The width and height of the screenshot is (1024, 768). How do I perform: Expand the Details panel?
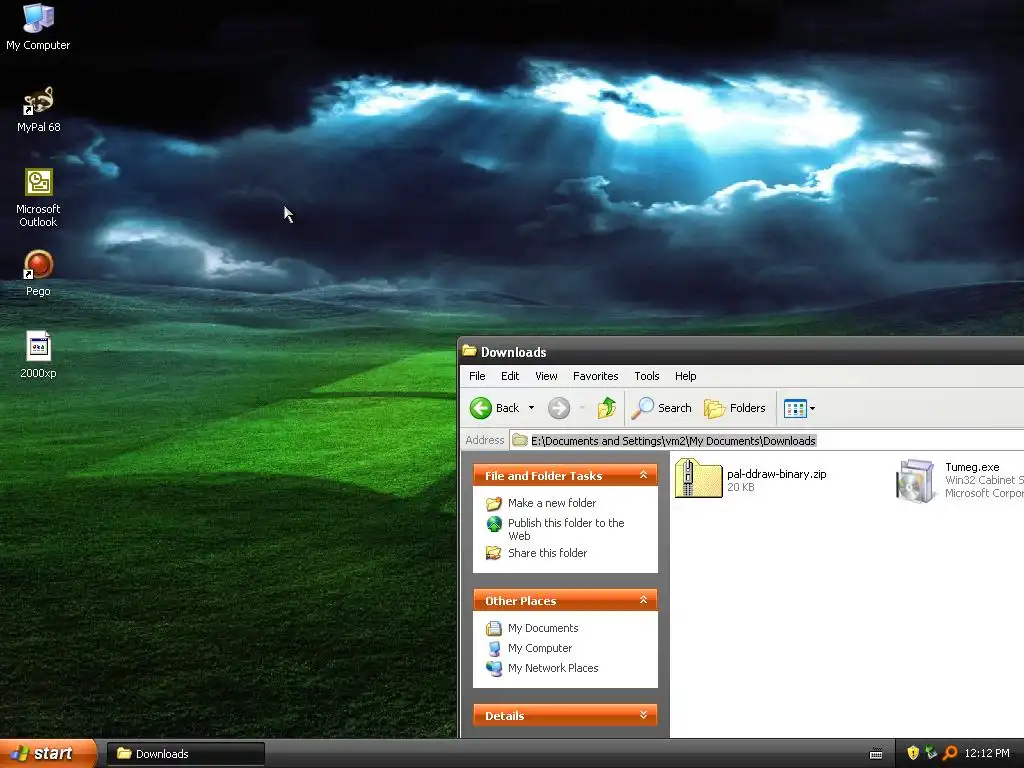[643, 715]
